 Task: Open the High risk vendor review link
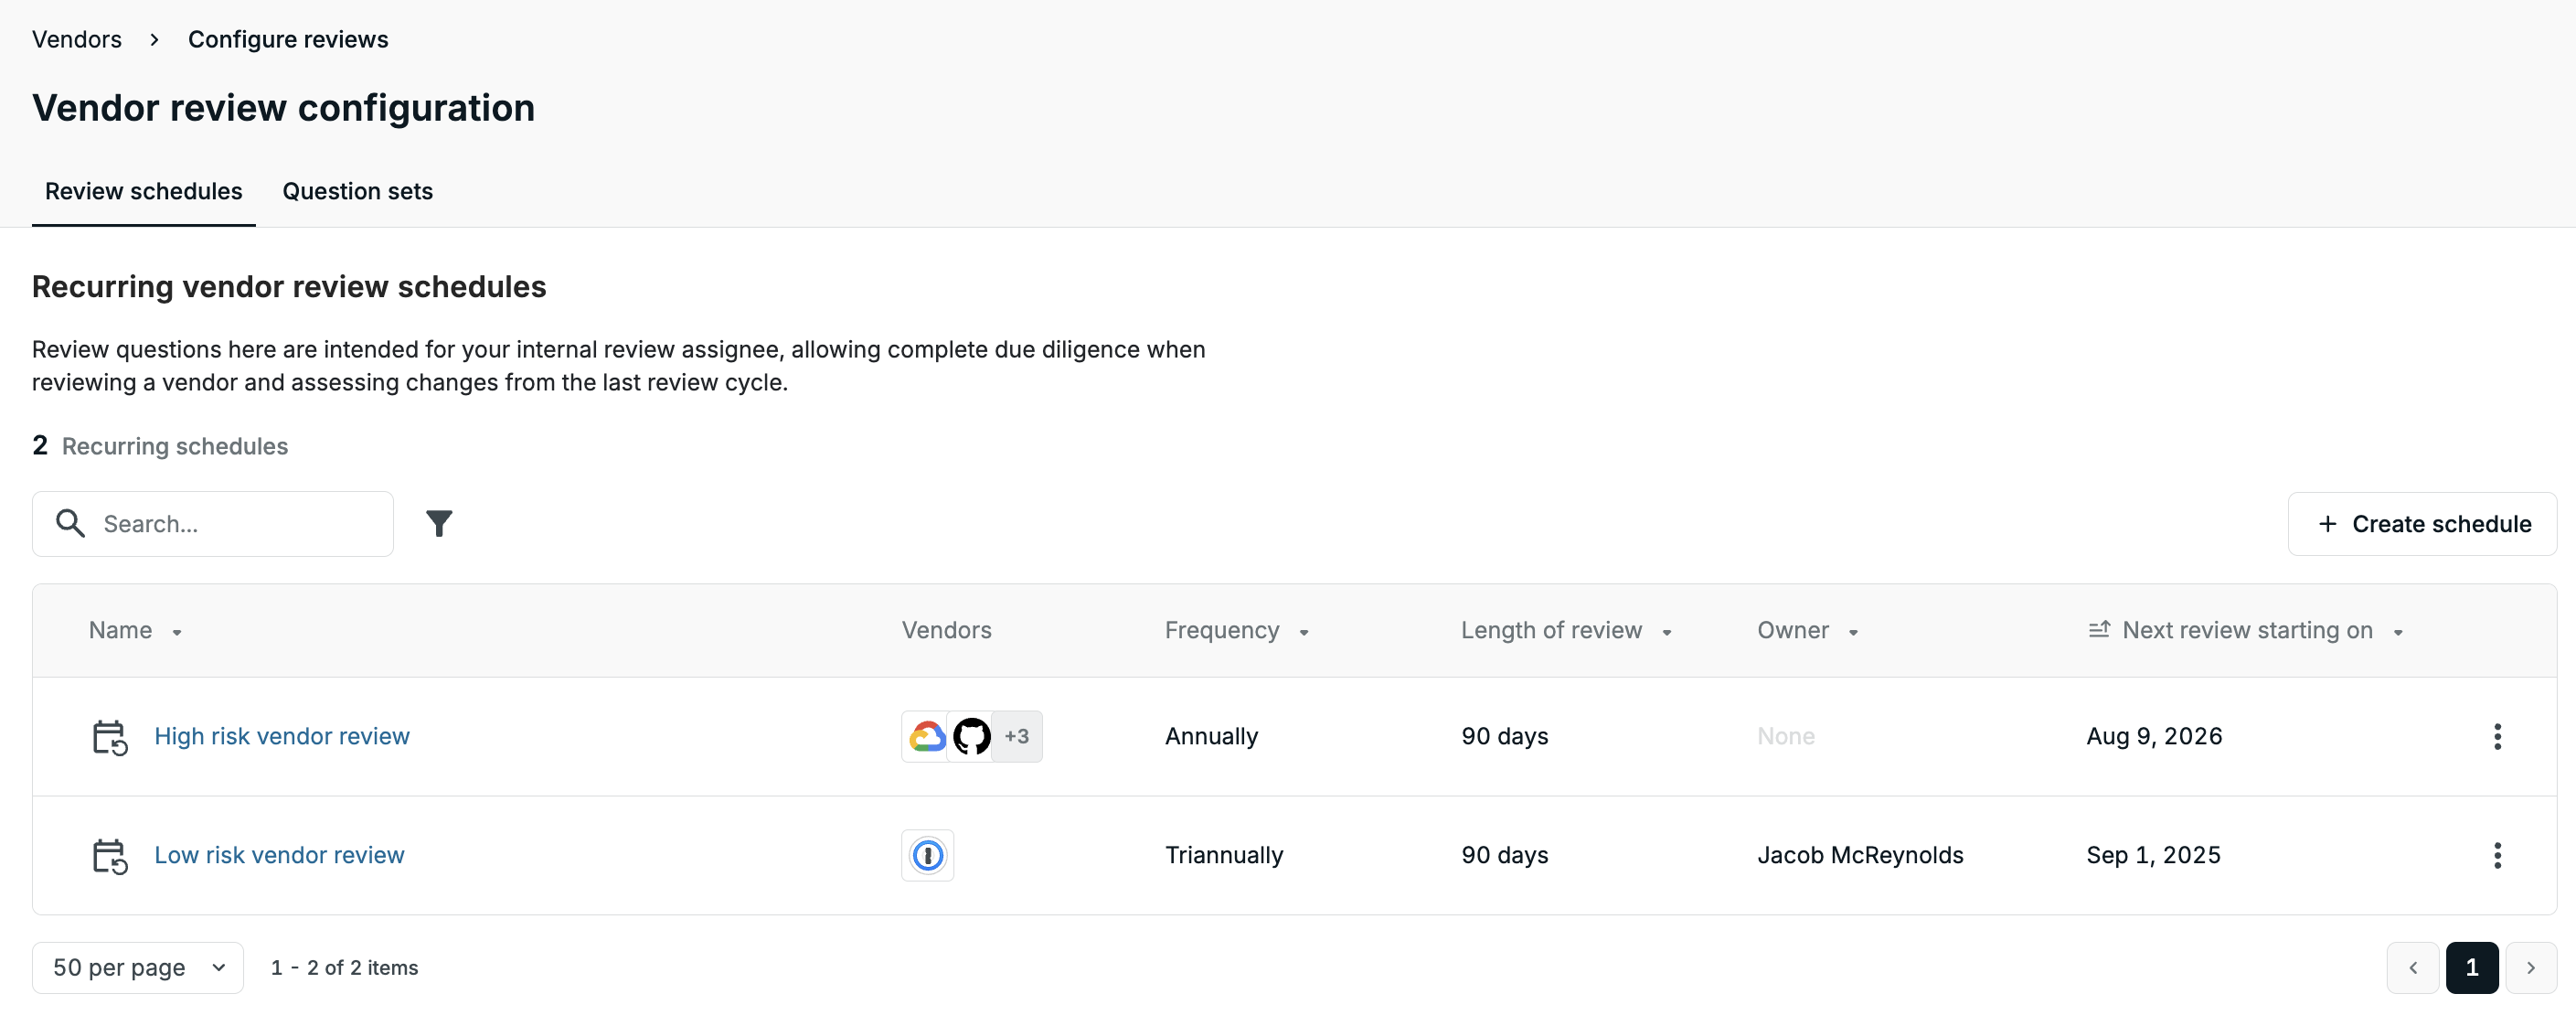click(282, 737)
